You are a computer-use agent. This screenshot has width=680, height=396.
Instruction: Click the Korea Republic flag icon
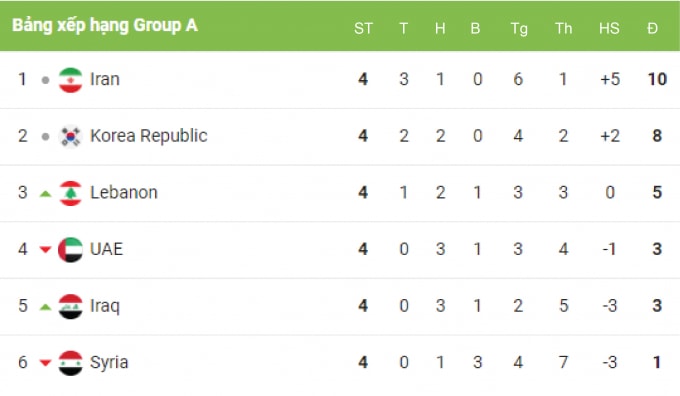tap(70, 137)
